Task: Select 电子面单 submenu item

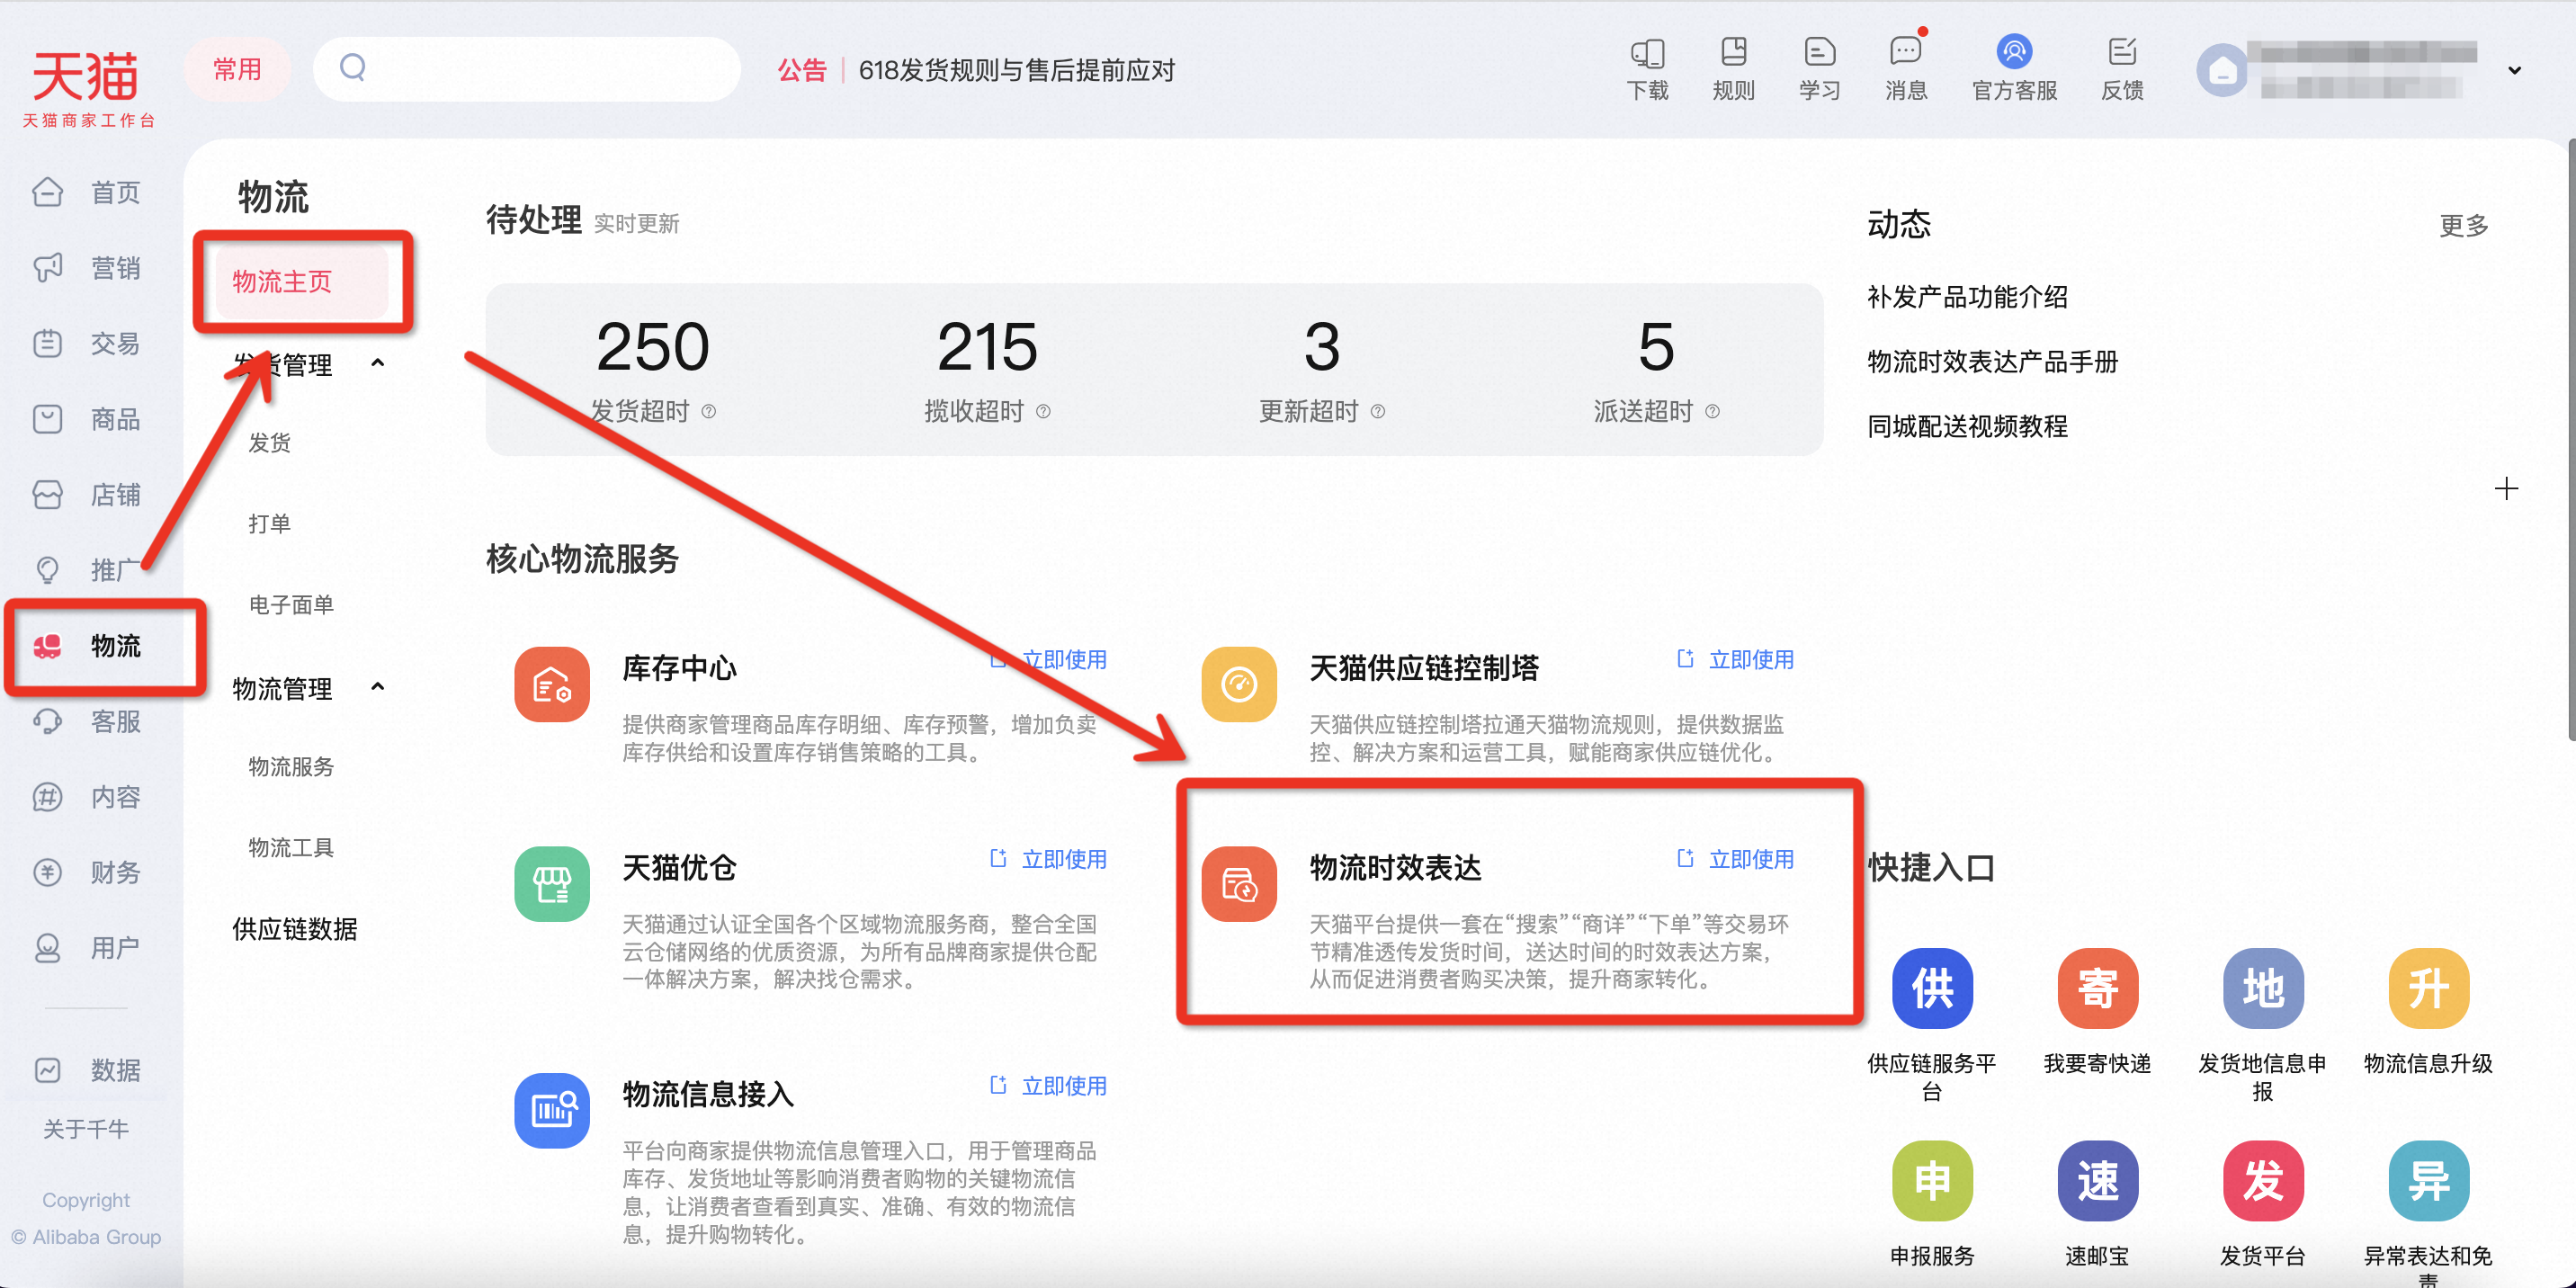Action: click(x=291, y=605)
